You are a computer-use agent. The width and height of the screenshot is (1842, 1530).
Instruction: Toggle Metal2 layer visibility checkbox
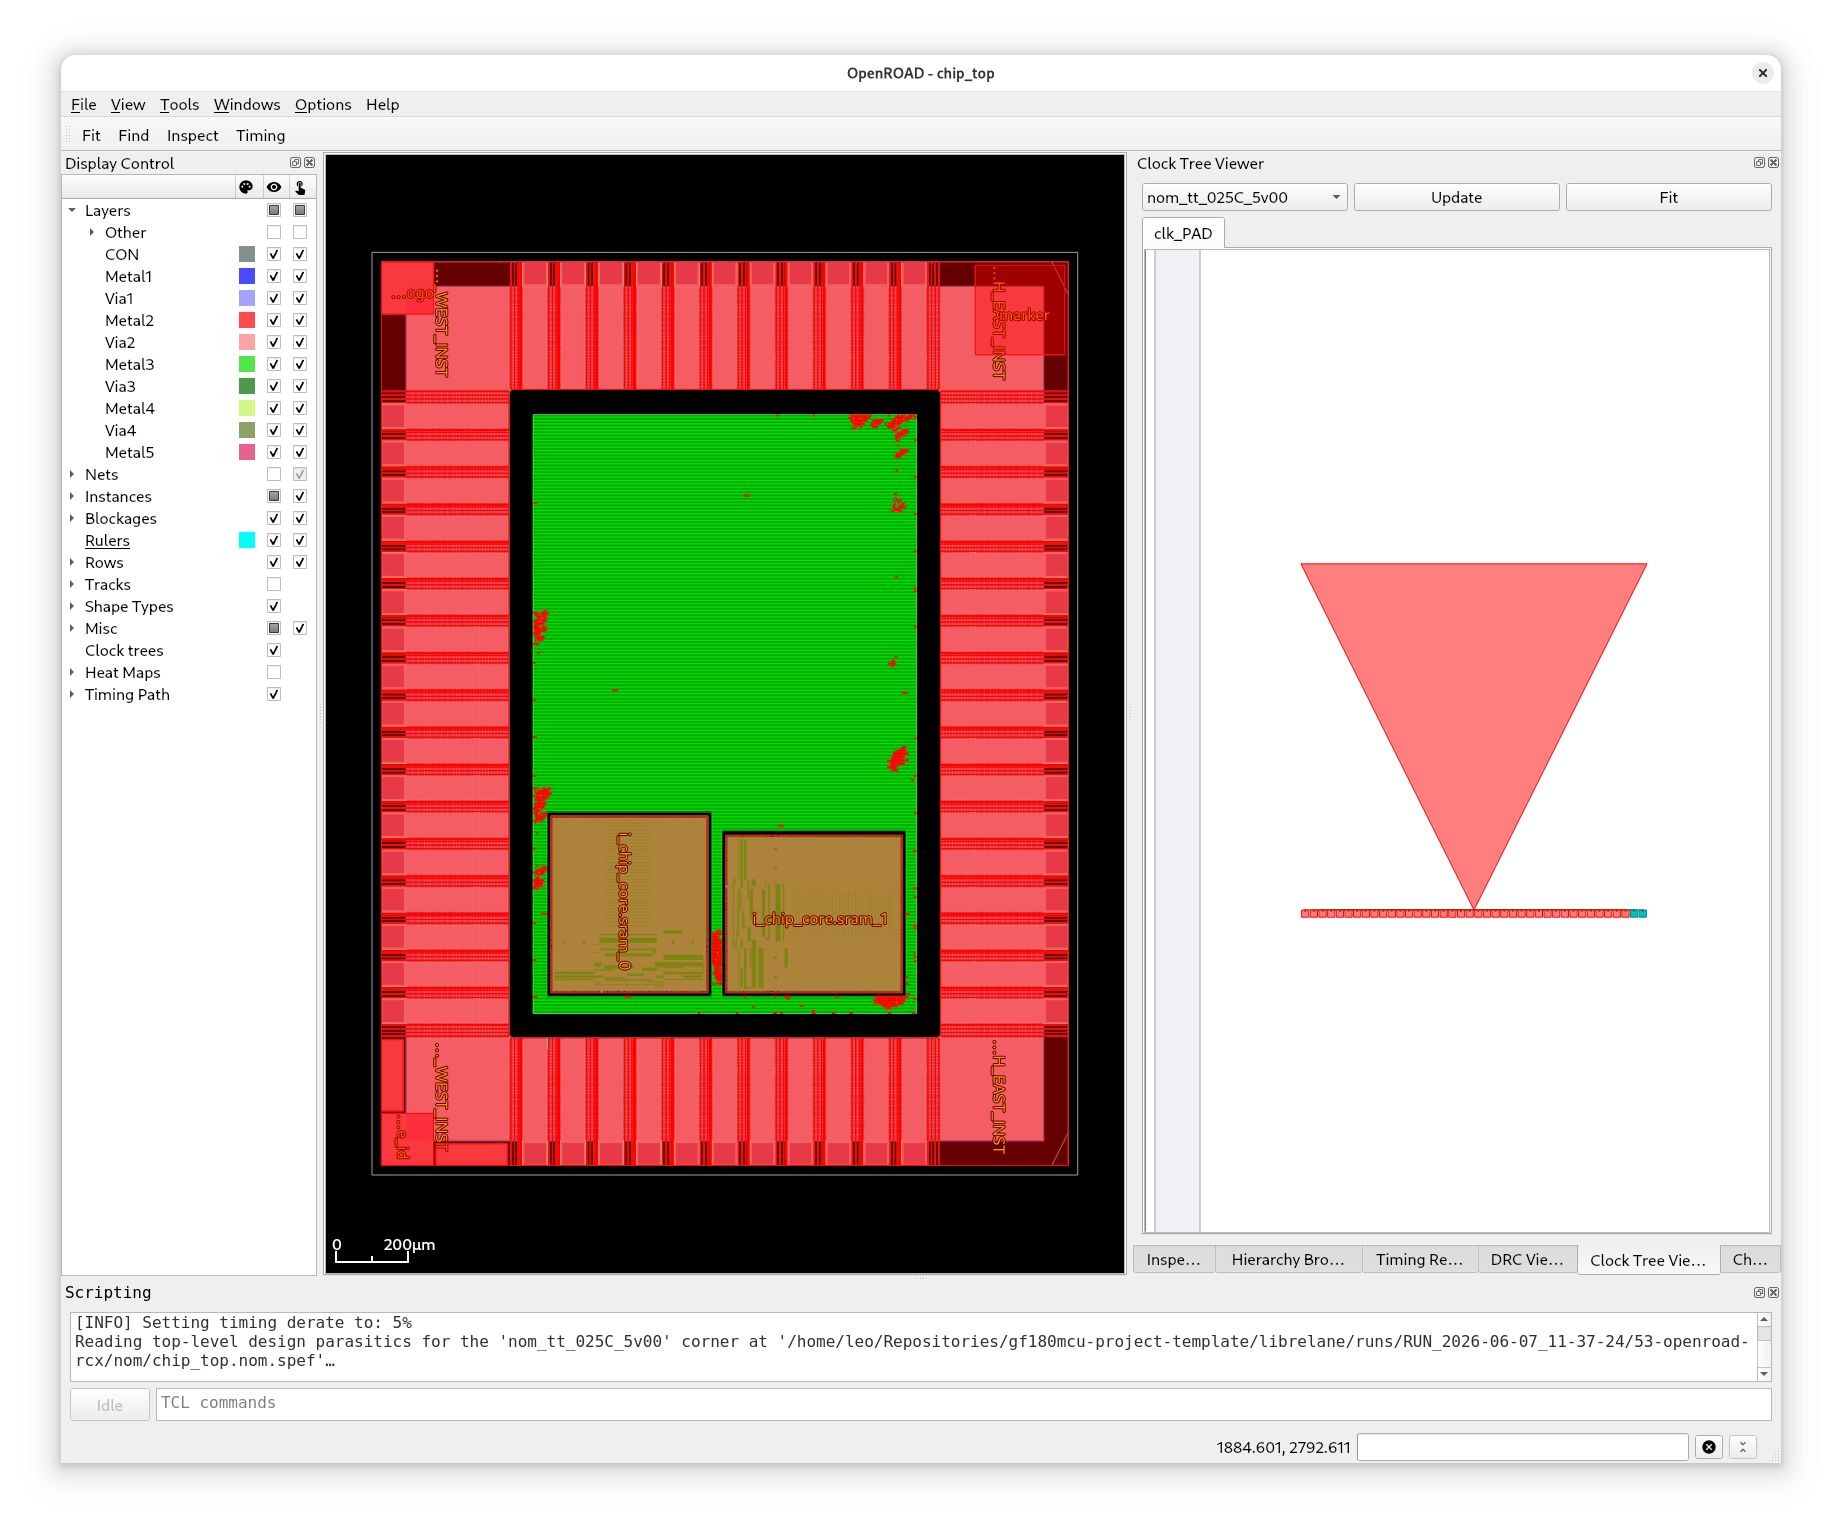[x=274, y=320]
